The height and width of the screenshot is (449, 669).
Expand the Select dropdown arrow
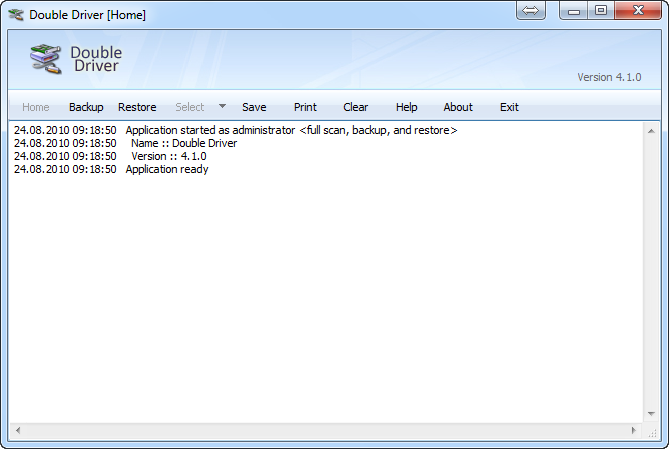[222, 106]
